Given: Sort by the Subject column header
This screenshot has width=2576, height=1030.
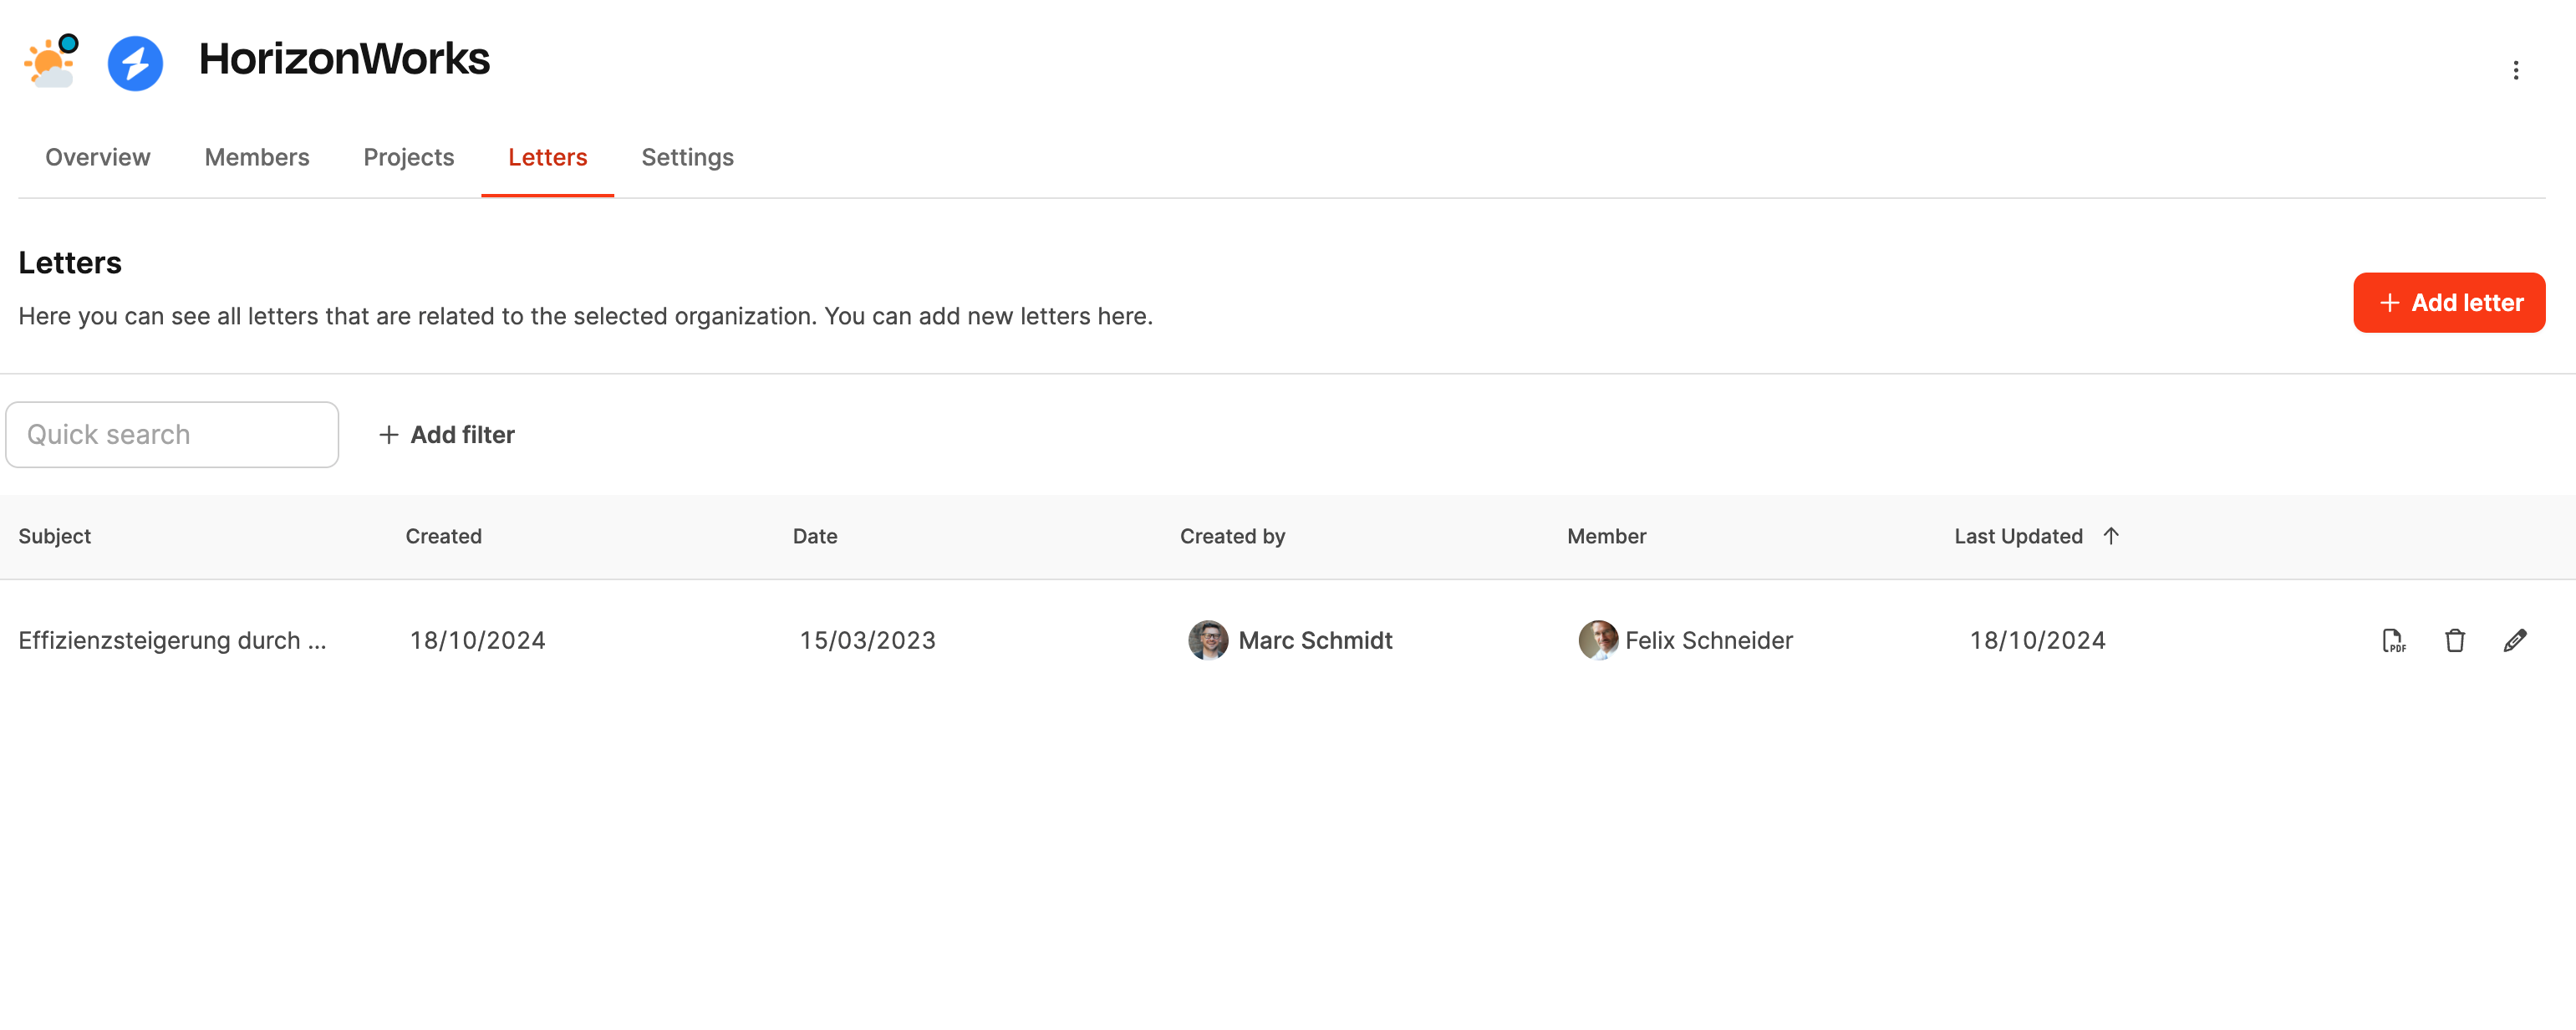Looking at the screenshot, I should click(x=54, y=536).
